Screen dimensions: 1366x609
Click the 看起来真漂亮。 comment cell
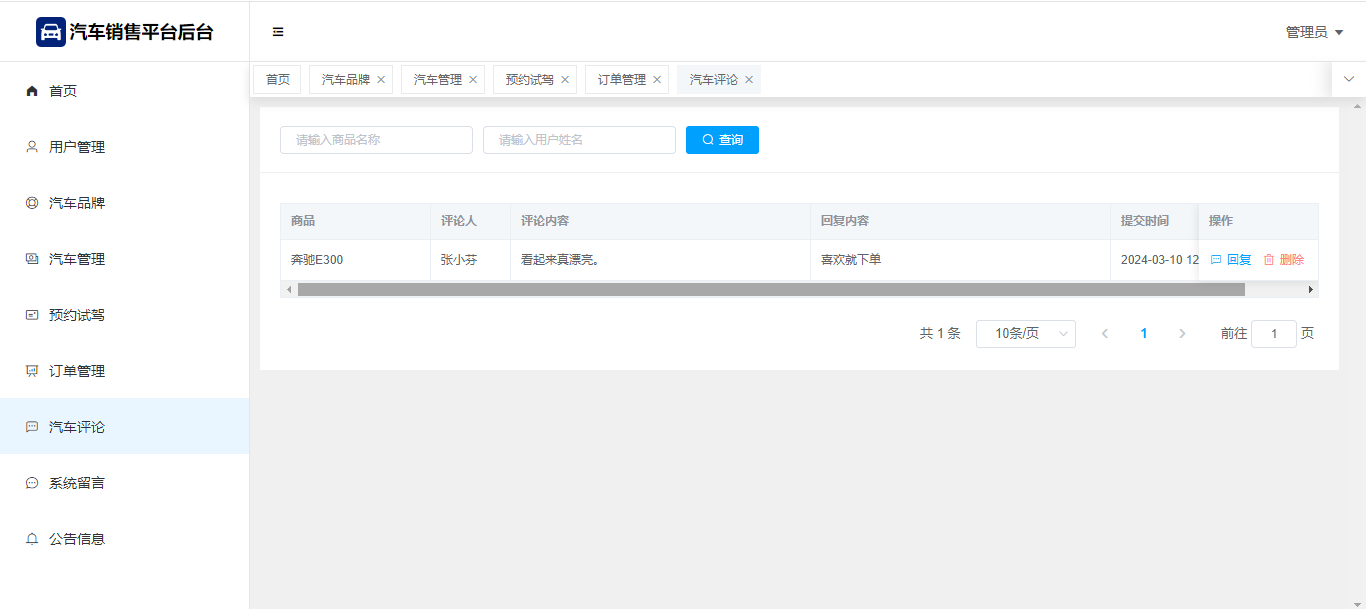pos(660,260)
